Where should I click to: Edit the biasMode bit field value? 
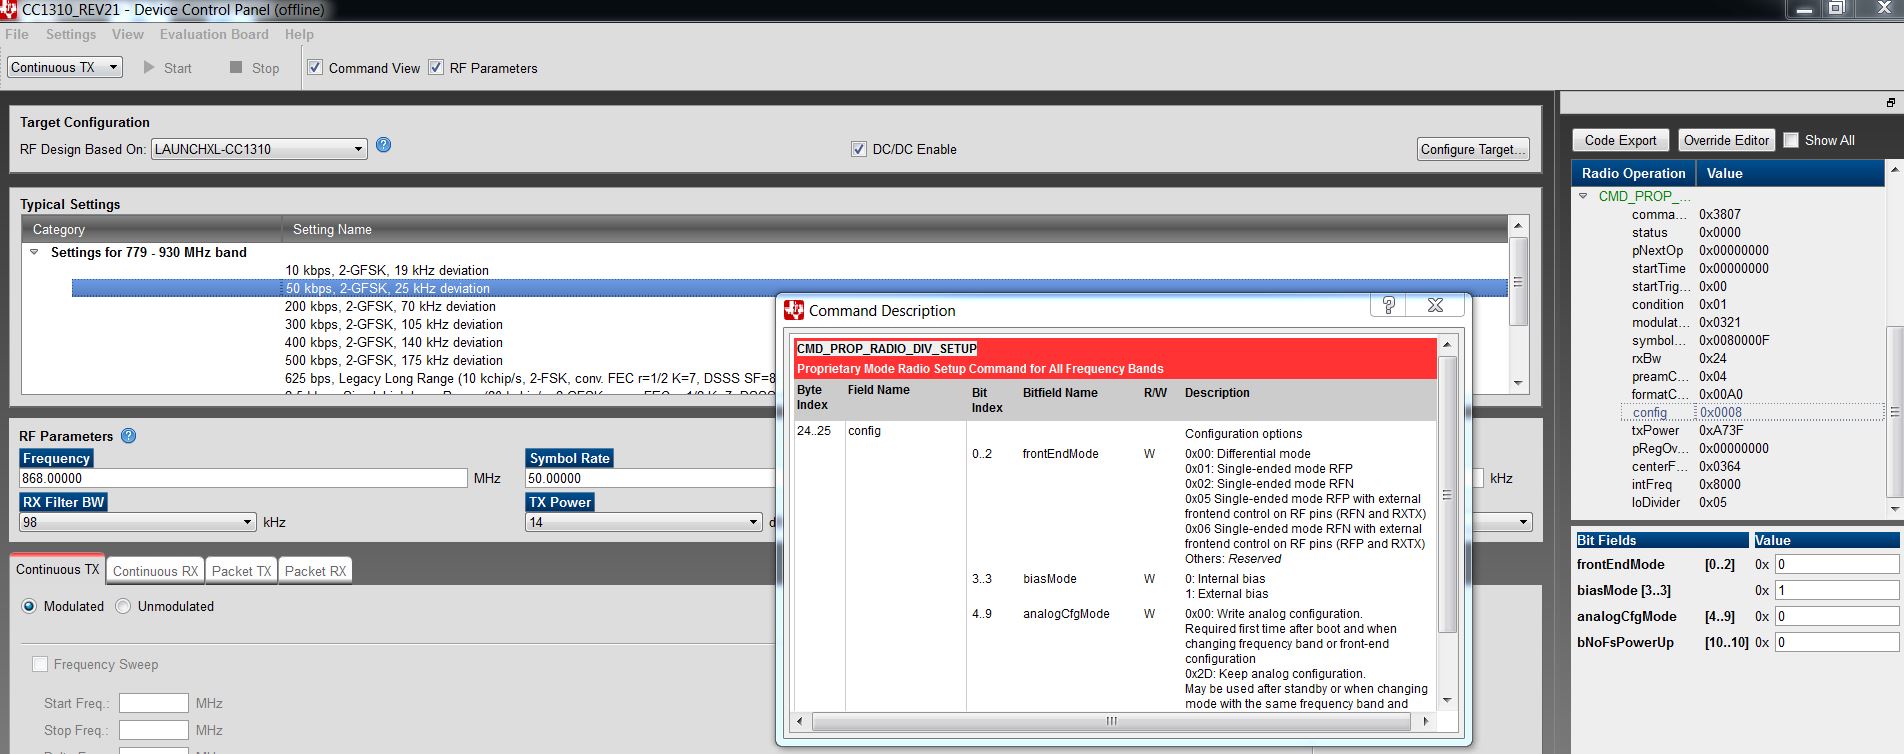(1837, 590)
